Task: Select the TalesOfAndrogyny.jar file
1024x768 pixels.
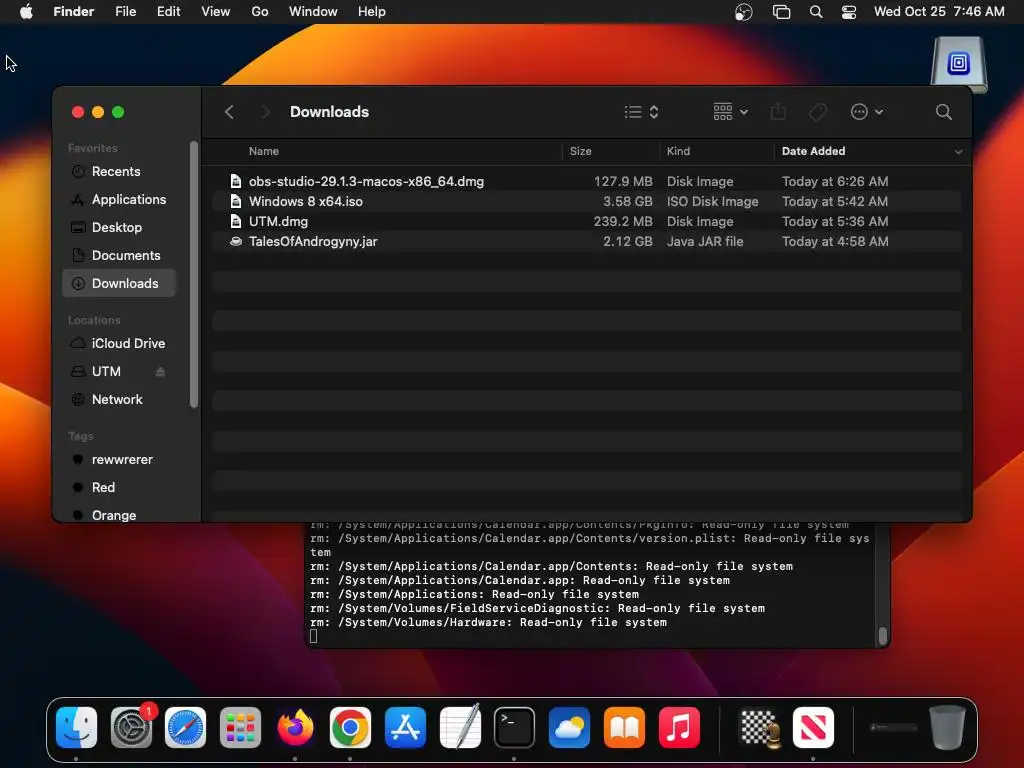Action: tap(586, 242)
